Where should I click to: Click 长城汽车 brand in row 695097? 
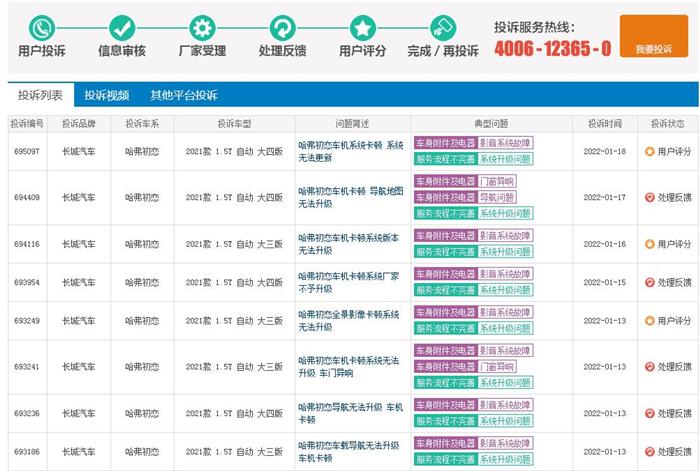click(79, 151)
